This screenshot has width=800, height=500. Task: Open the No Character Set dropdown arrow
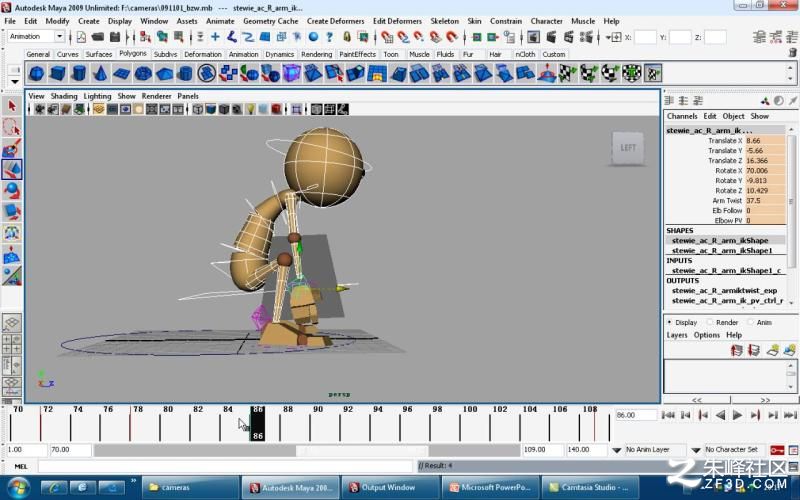[695, 450]
